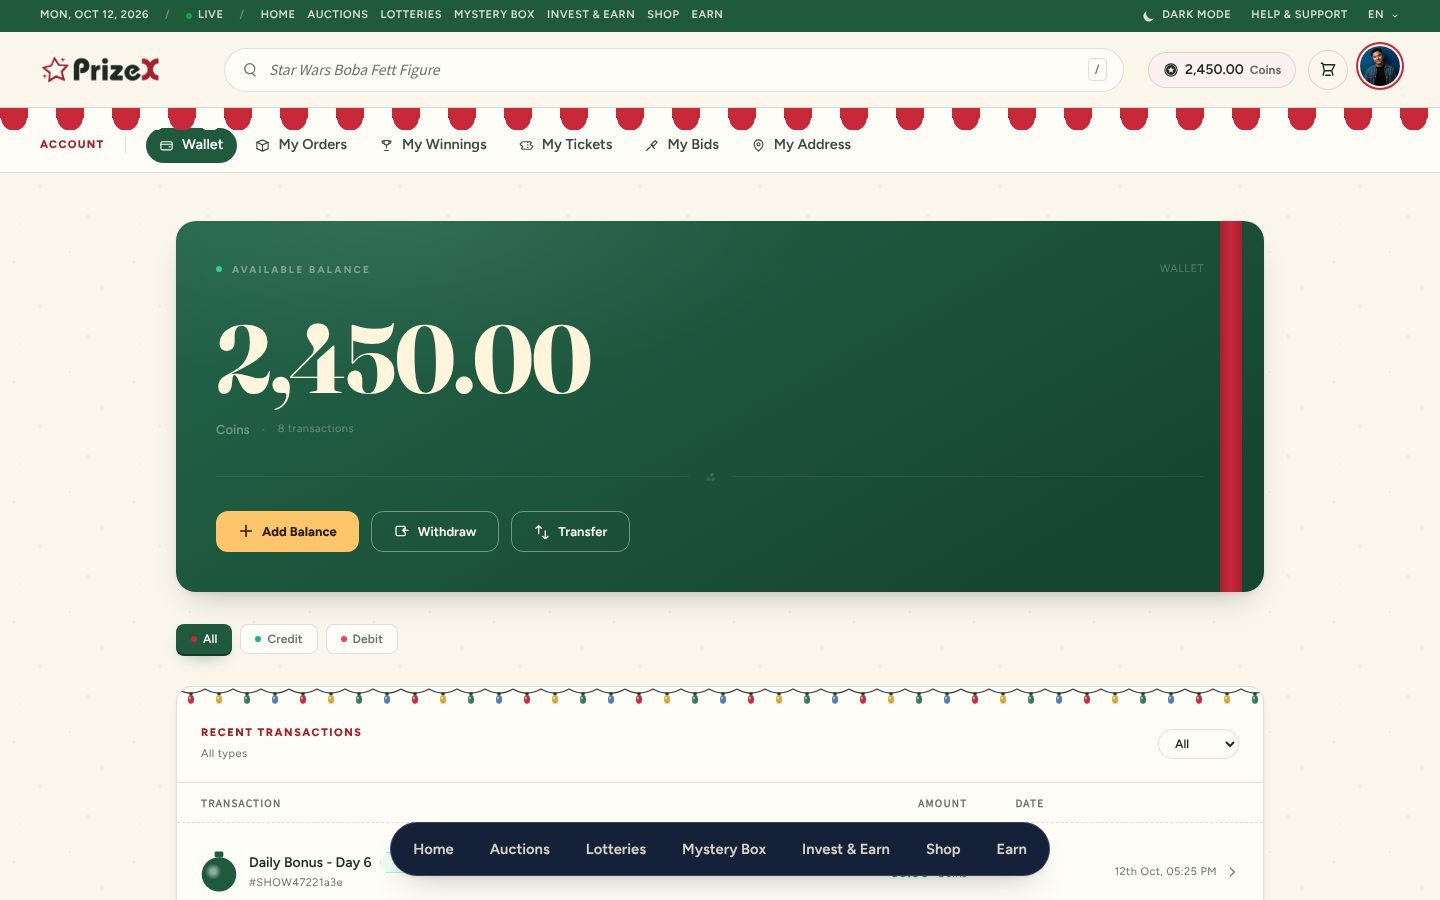The height and width of the screenshot is (900, 1440).
Task: Click the LIVE status indicator
Action: tap(205, 15)
